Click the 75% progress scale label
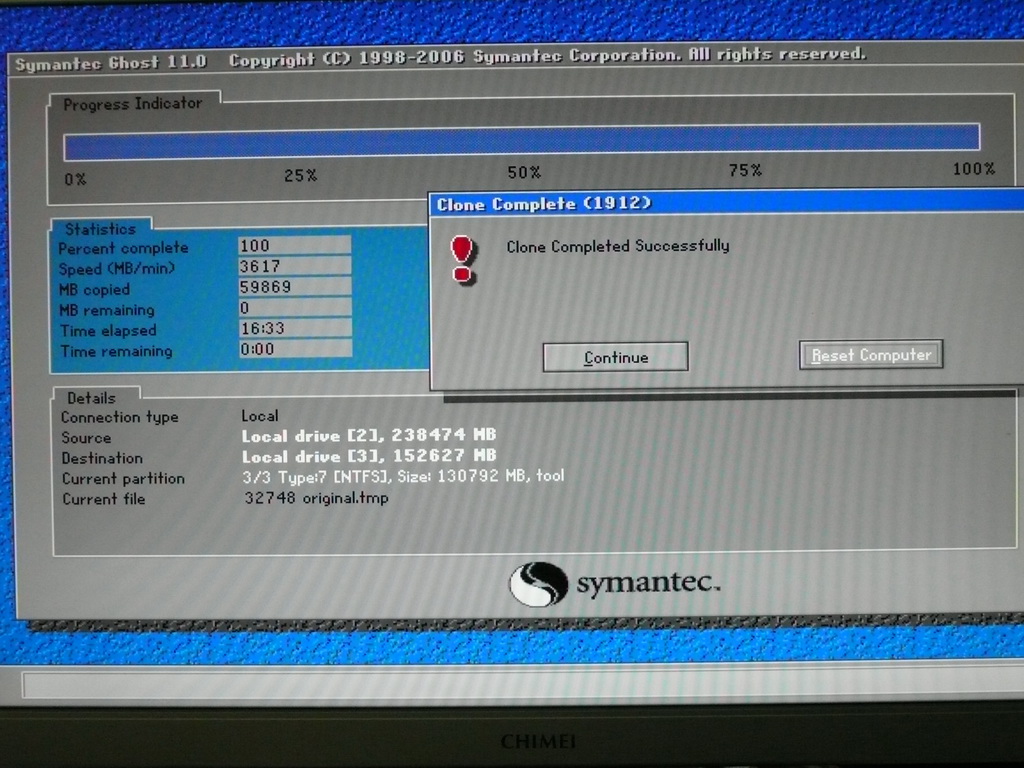The height and width of the screenshot is (768, 1024). tap(745, 170)
